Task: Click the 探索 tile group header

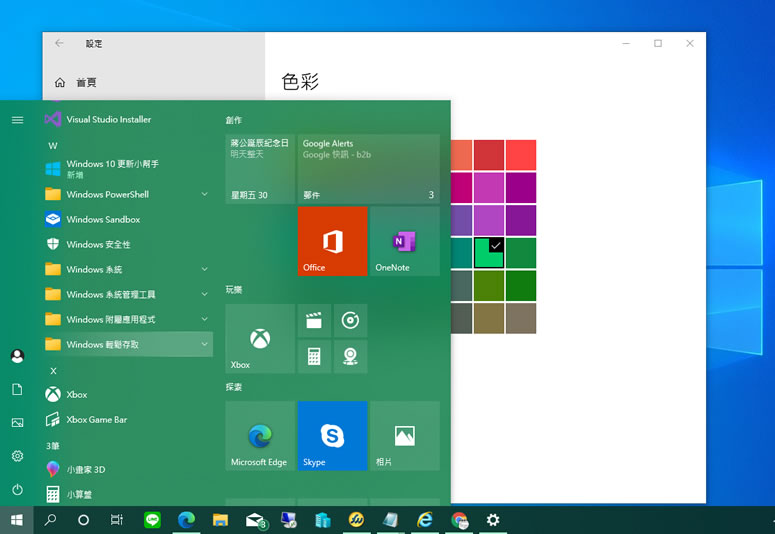Action: click(x=233, y=387)
